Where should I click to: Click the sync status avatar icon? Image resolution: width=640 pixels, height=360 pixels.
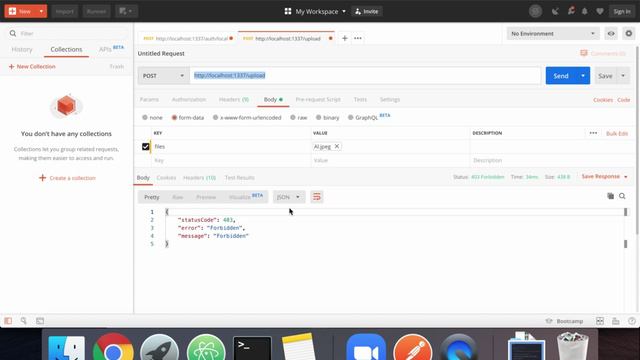click(536, 11)
